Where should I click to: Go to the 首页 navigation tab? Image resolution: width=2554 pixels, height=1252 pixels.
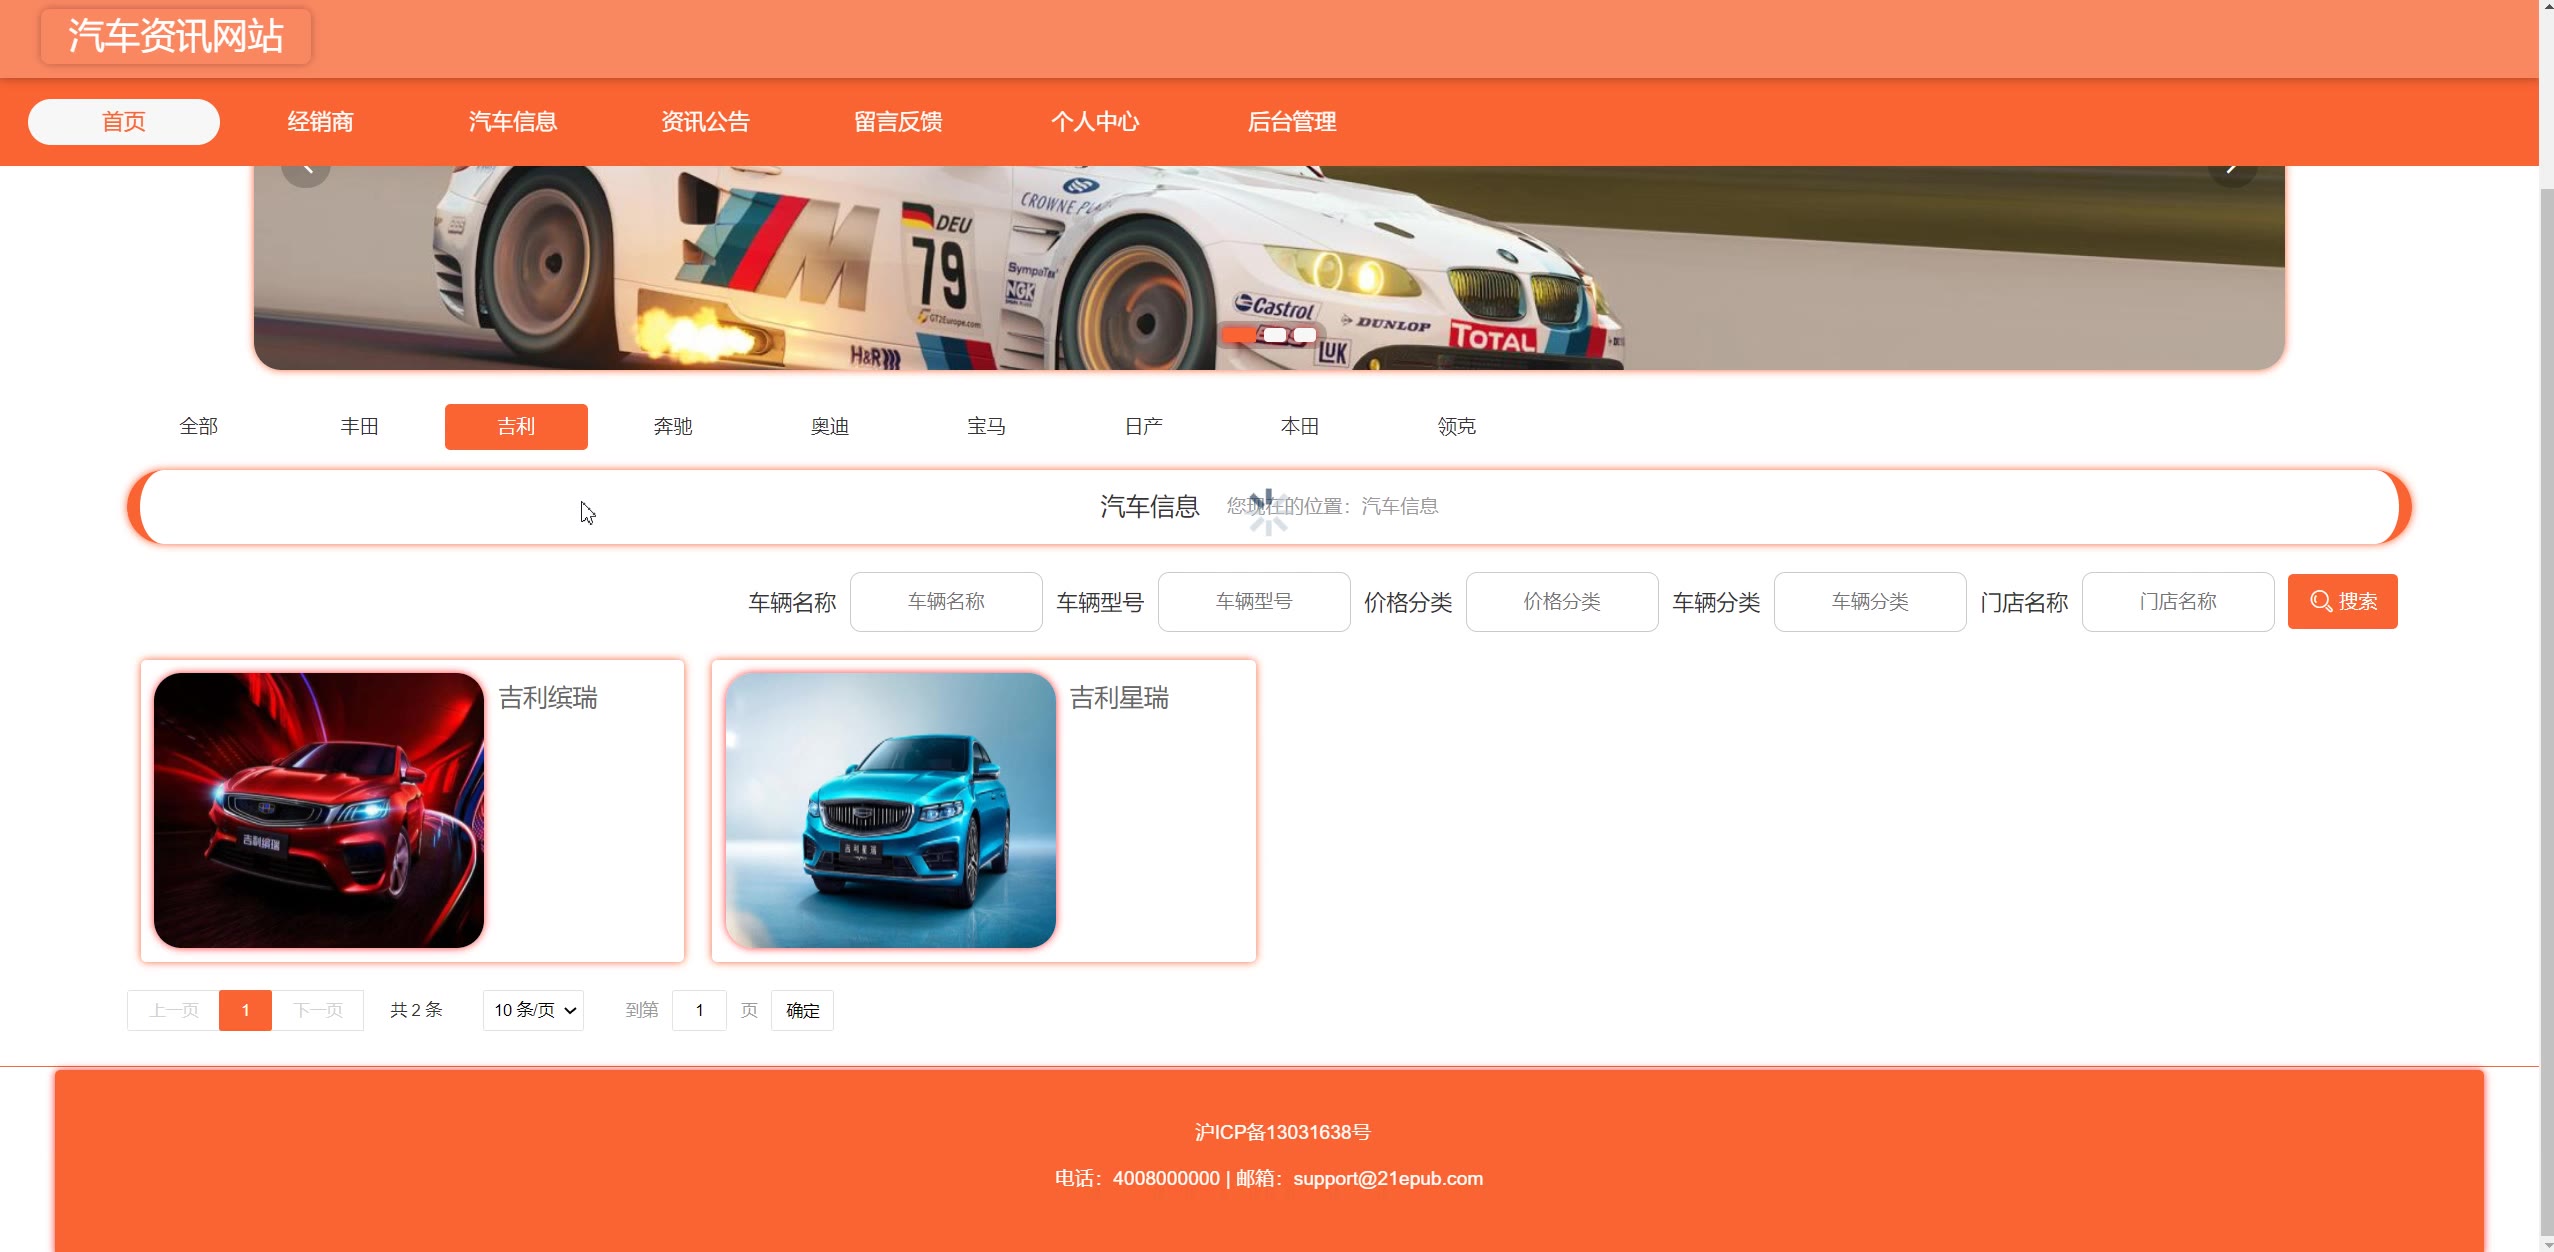click(124, 122)
